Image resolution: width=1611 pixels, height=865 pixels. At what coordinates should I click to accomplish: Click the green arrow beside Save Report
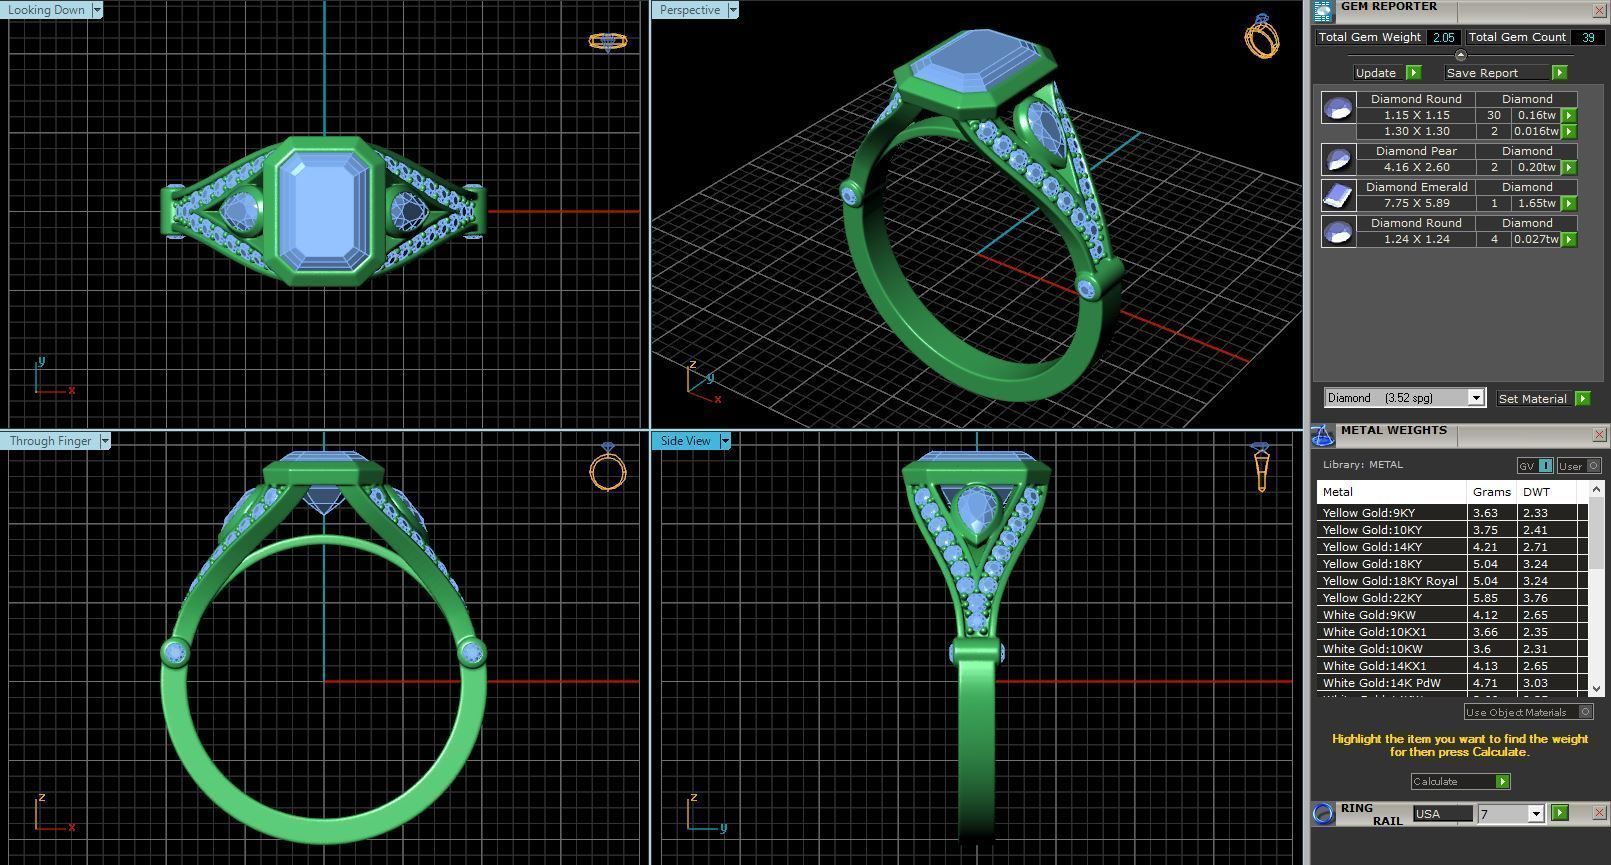1559,73
